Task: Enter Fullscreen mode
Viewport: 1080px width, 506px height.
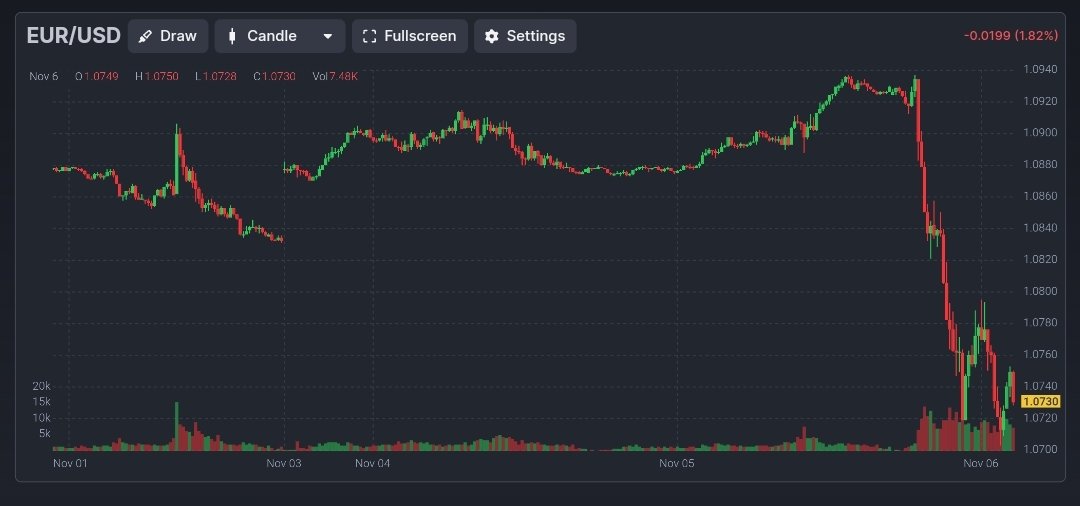Action: click(x=410, y=36)
